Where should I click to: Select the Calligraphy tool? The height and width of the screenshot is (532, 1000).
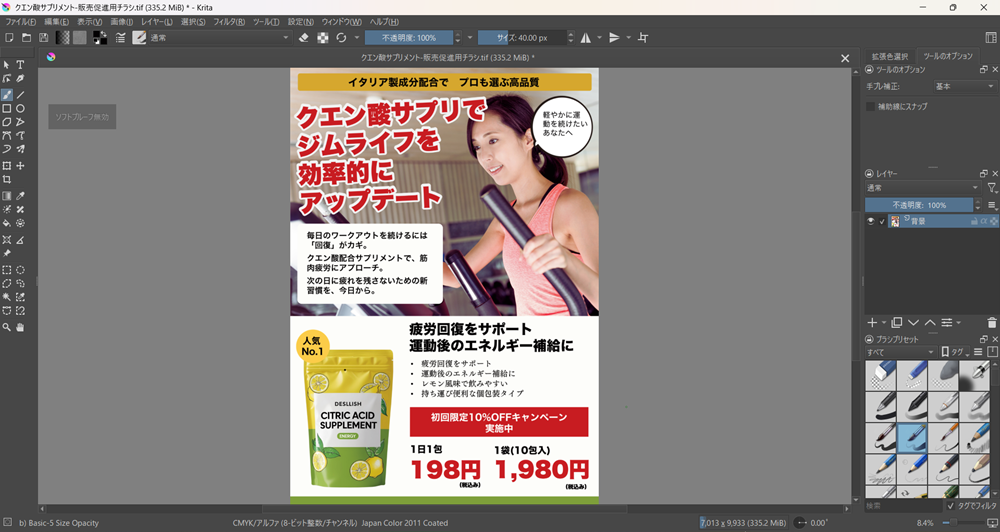click(20, 78)
